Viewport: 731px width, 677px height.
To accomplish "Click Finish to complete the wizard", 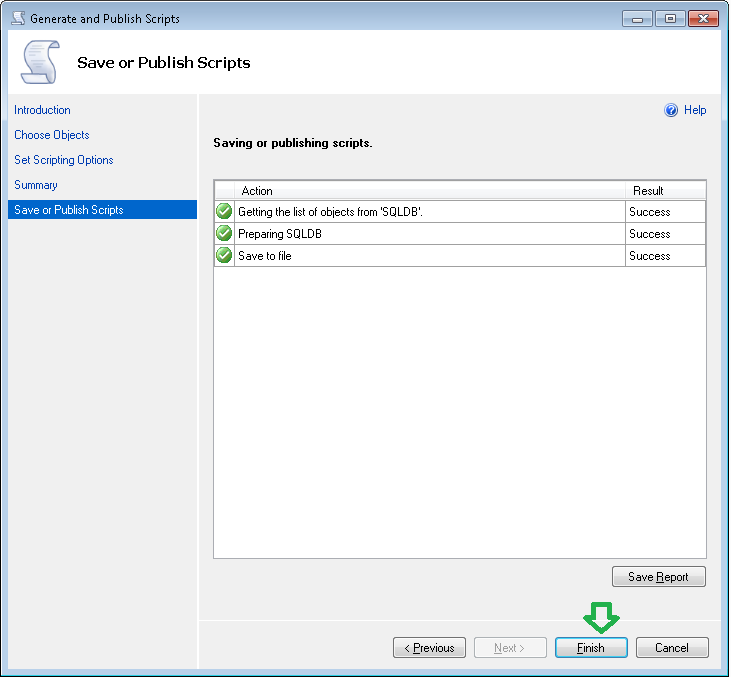I will 591,648.
